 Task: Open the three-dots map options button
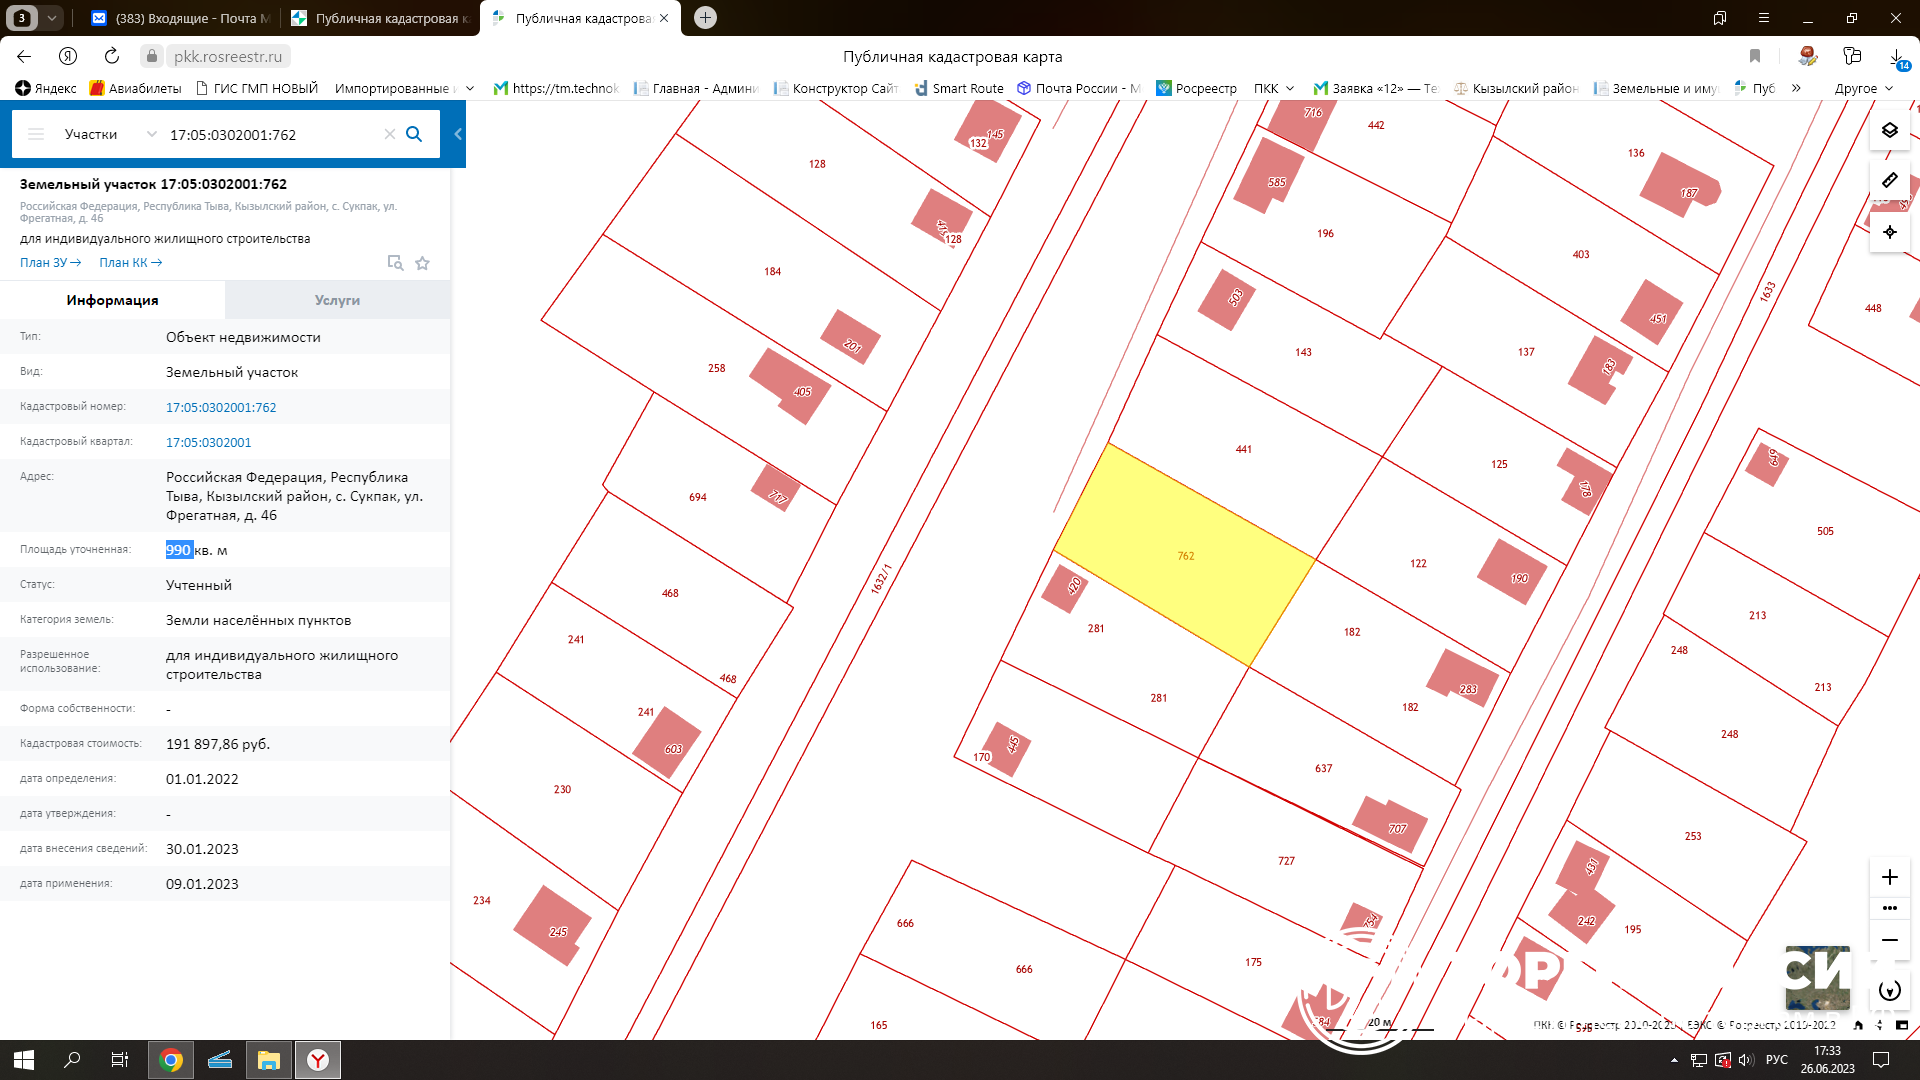1889,908
